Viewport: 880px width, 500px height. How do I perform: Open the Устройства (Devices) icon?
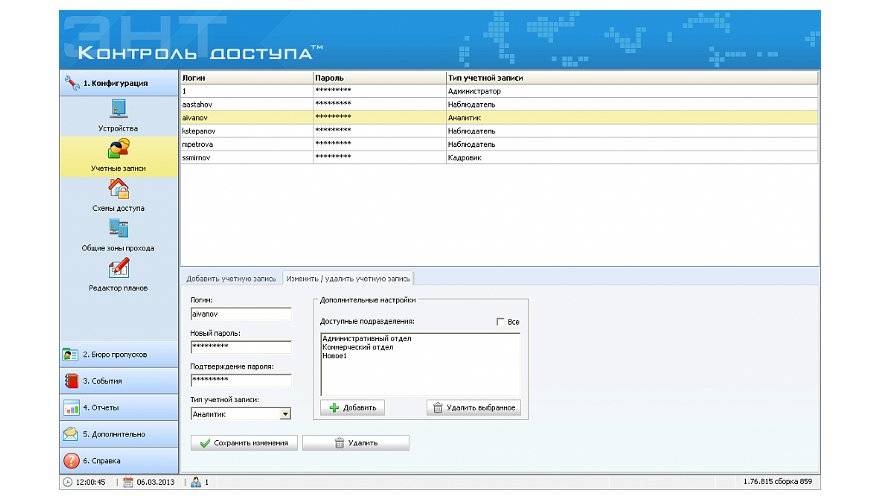tap(118, 110)
